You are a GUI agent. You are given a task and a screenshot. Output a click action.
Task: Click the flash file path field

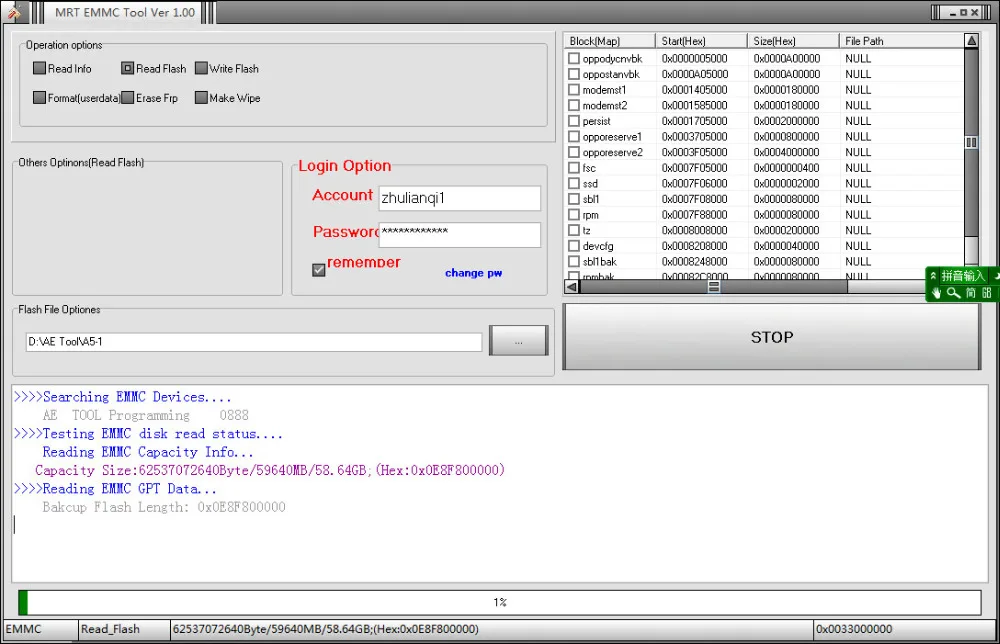tap(254, 342)
